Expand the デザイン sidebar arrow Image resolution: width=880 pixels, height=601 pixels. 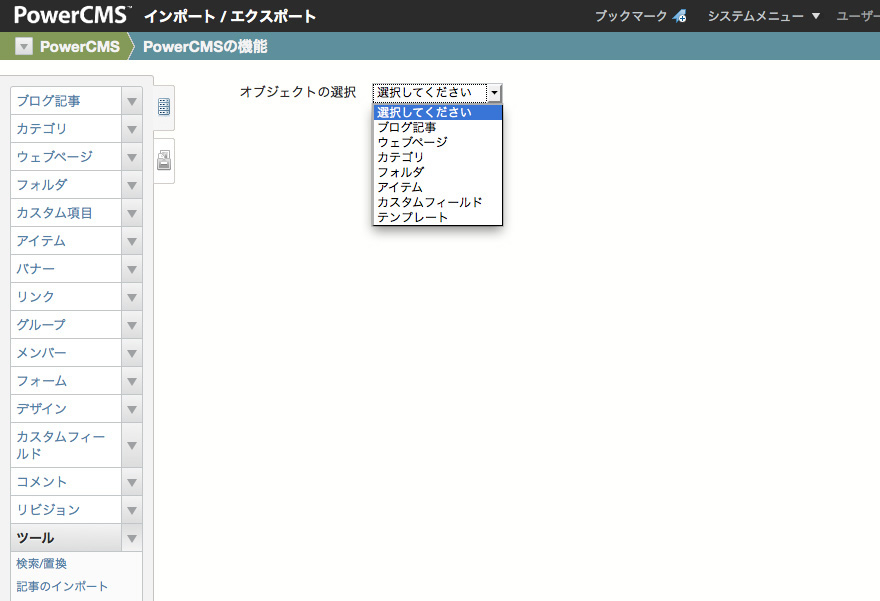(x=131, y=409)
